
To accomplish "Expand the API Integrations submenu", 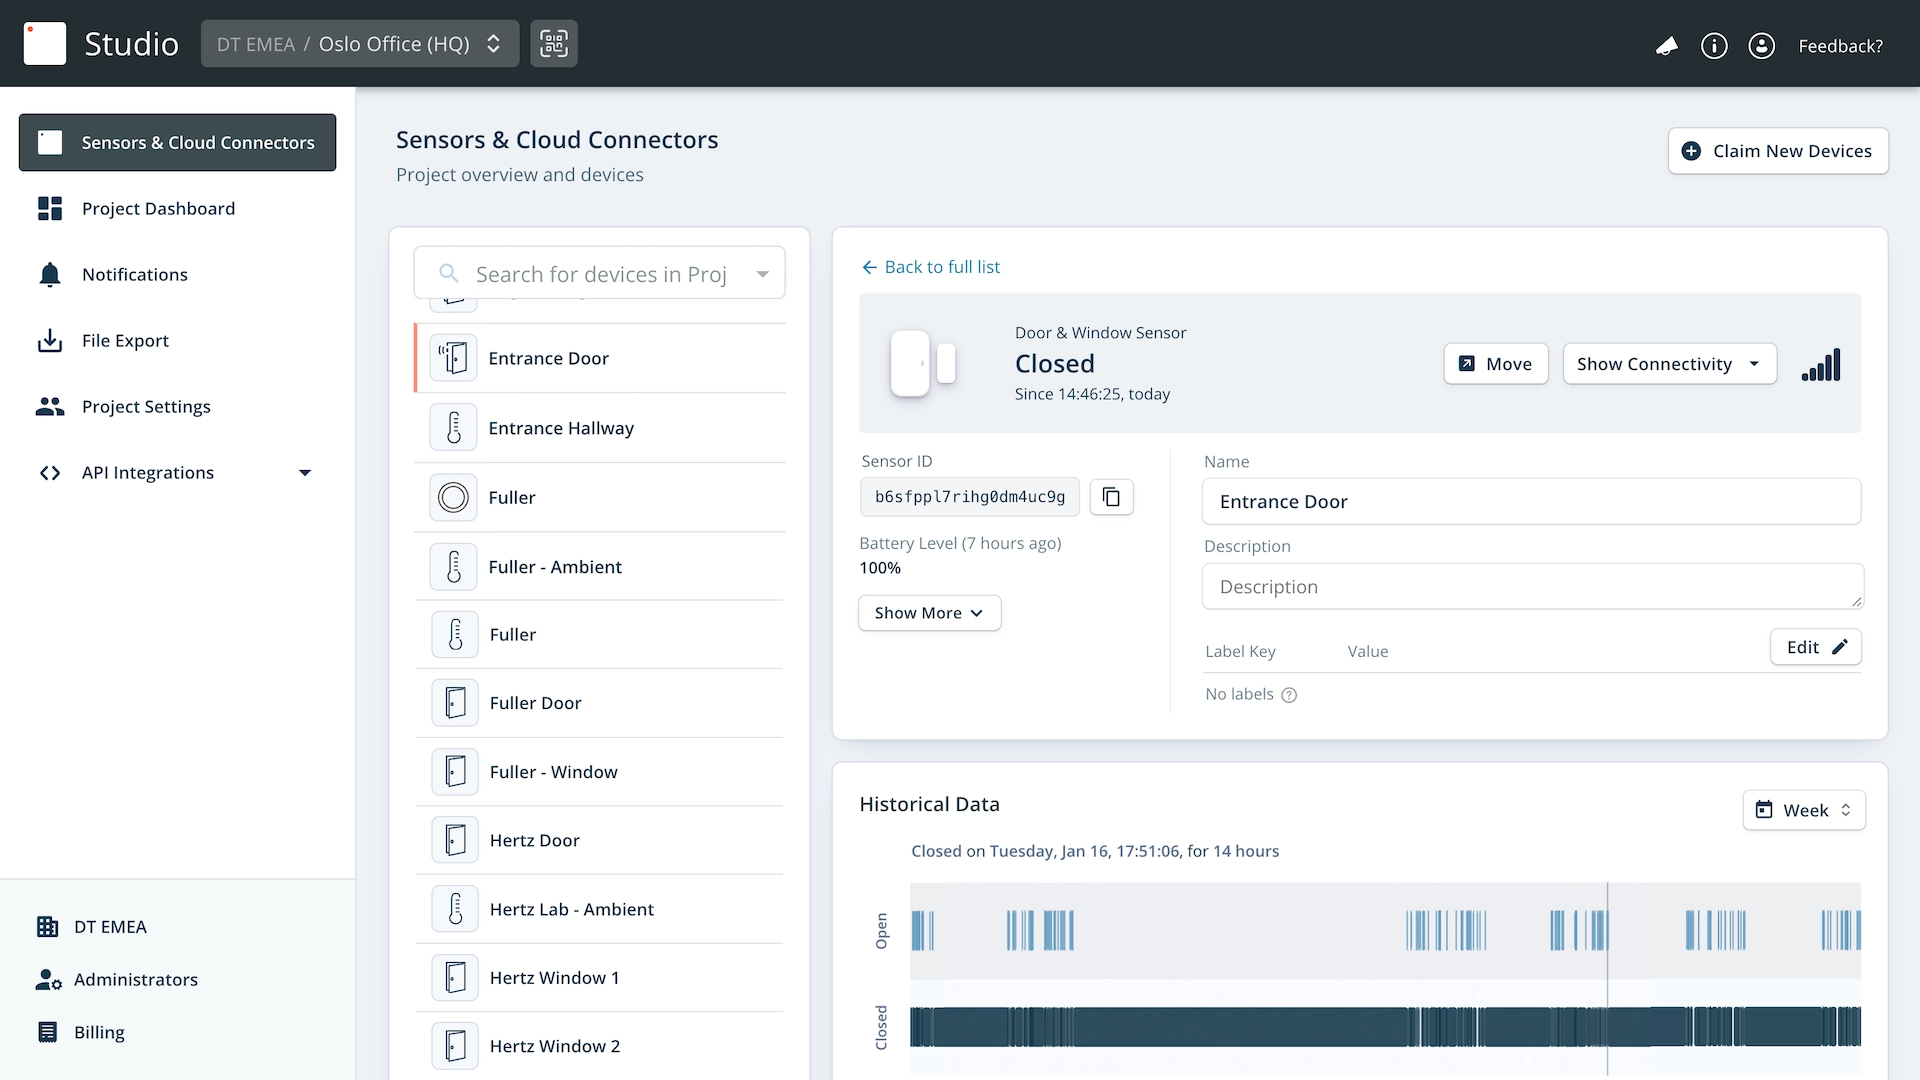I will [x=305, y=473].
